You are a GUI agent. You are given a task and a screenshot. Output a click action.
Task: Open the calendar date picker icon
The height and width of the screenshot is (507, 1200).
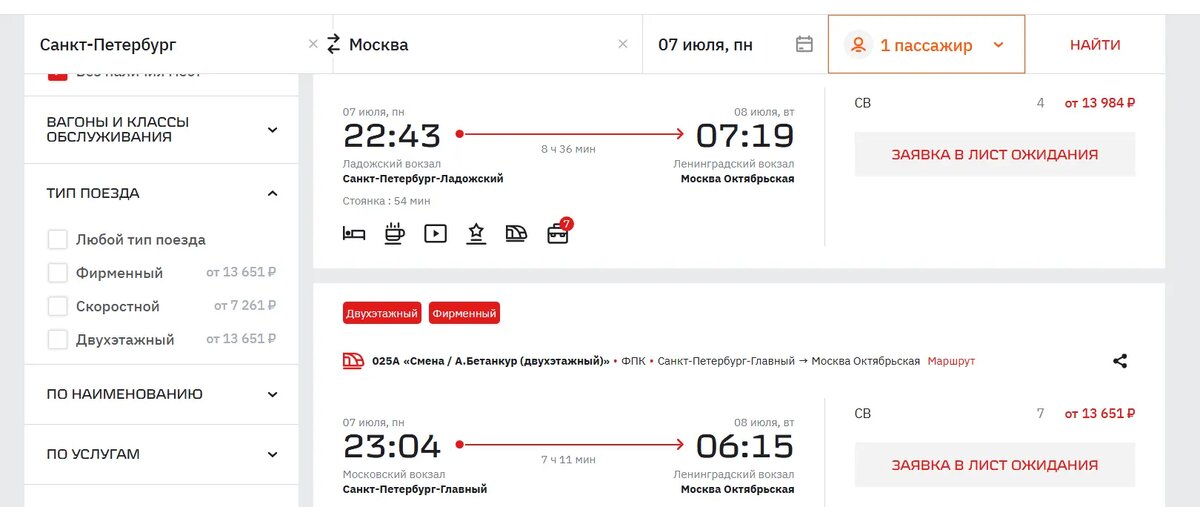(804, 44)
